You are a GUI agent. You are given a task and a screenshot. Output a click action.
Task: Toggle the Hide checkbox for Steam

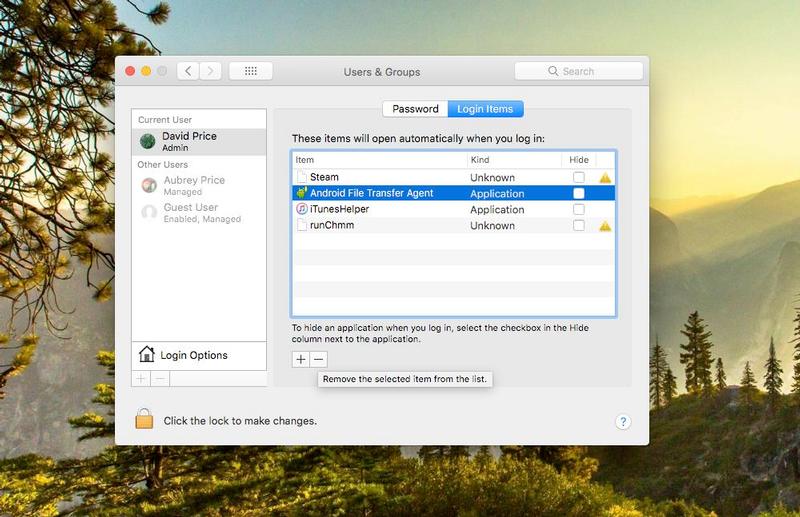579,177
